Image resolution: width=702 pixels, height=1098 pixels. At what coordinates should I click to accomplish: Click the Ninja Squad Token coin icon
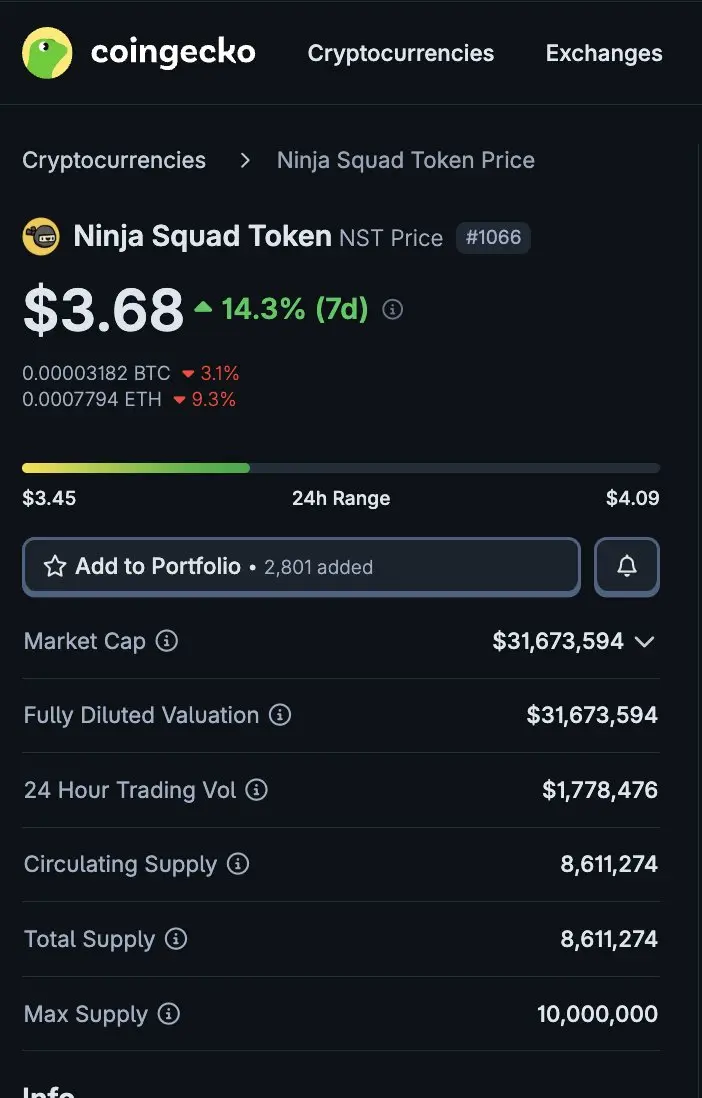point(41,237)
